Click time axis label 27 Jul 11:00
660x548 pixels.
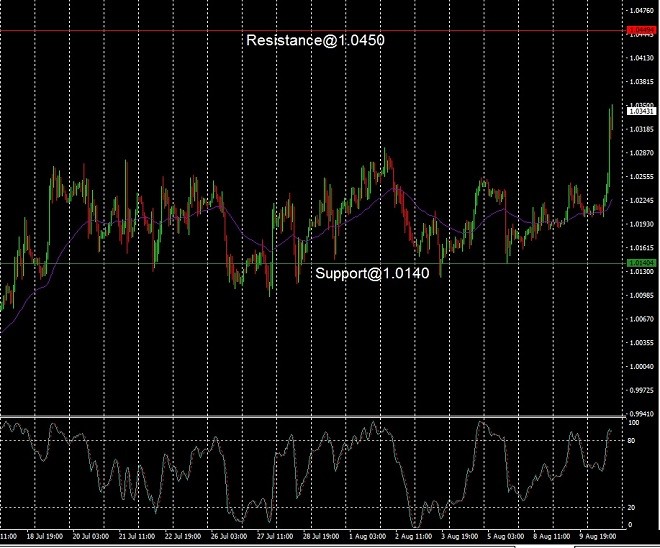275,537
